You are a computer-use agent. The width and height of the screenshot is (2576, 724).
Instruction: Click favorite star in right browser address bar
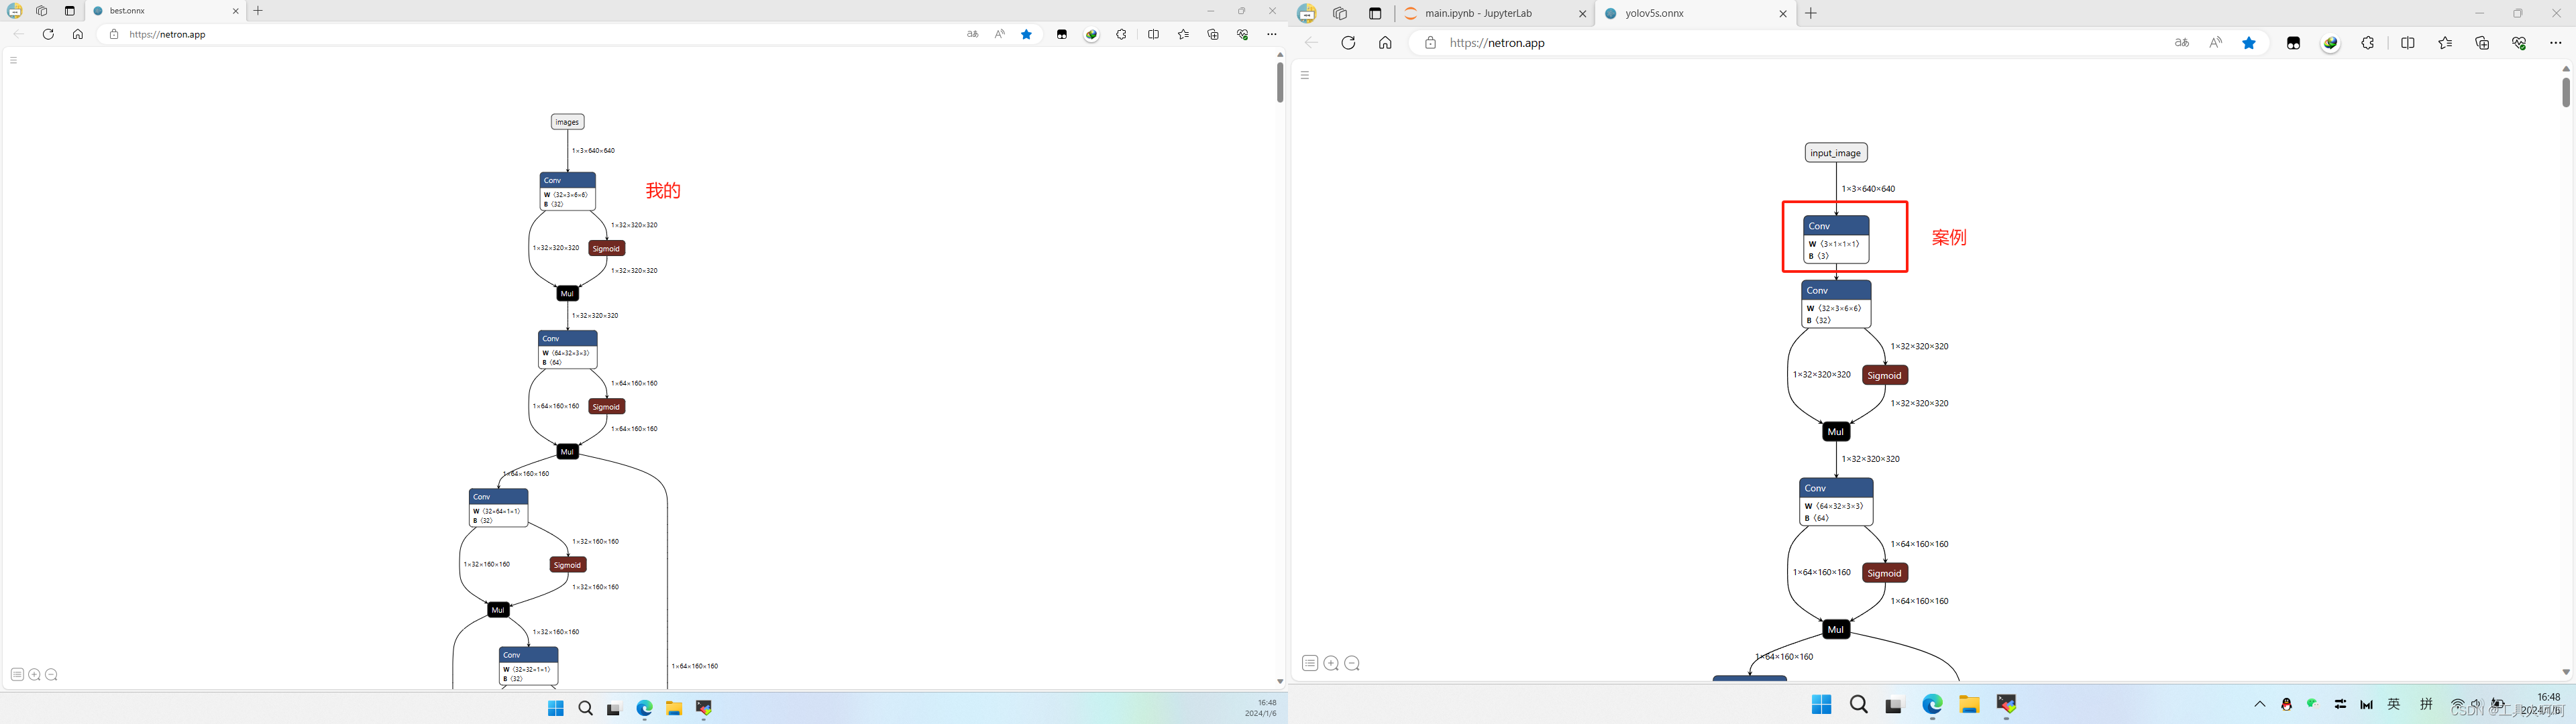tap(2249, 43)
